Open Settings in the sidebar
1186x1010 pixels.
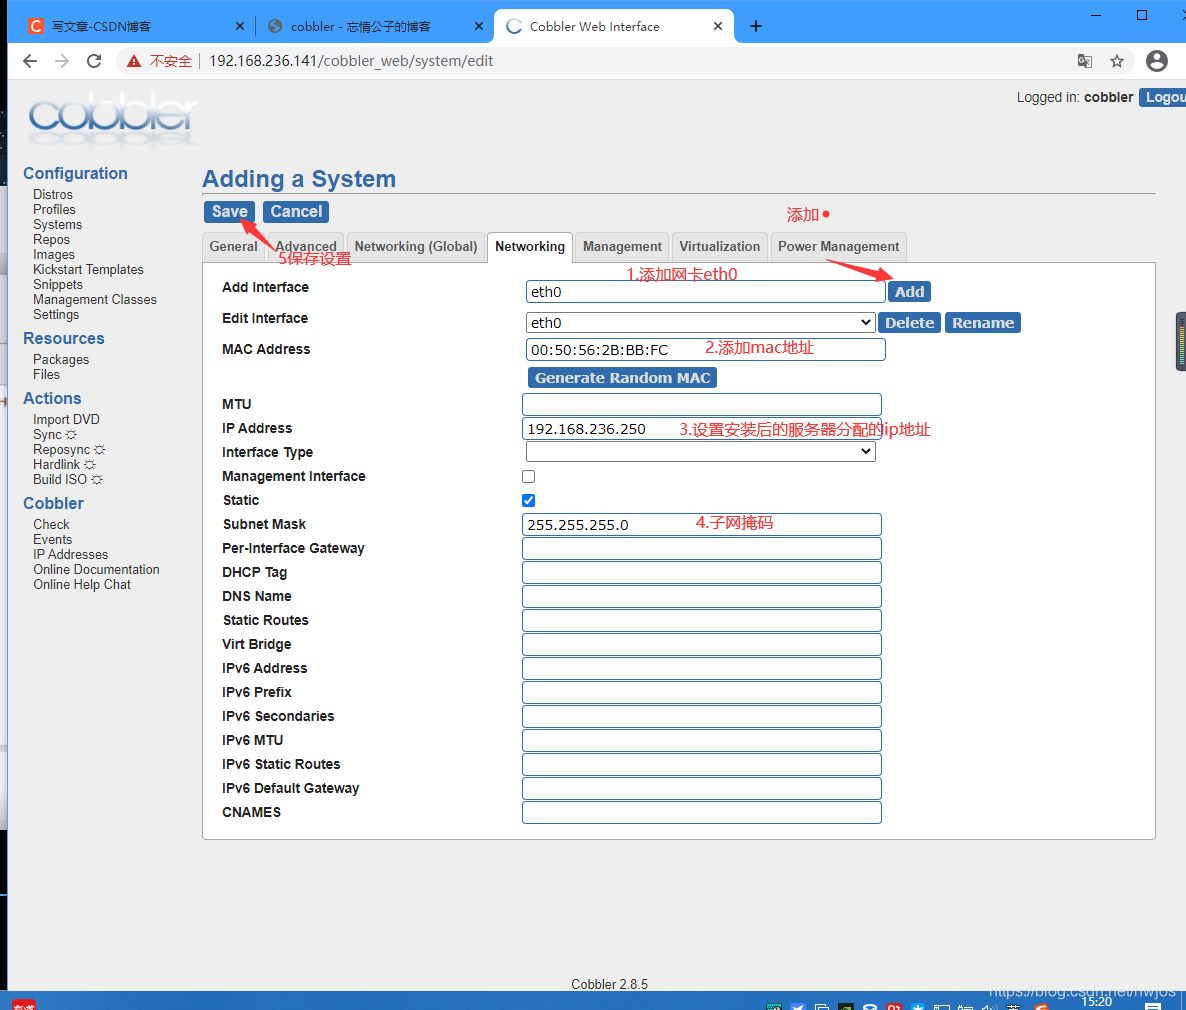(56, 315)
